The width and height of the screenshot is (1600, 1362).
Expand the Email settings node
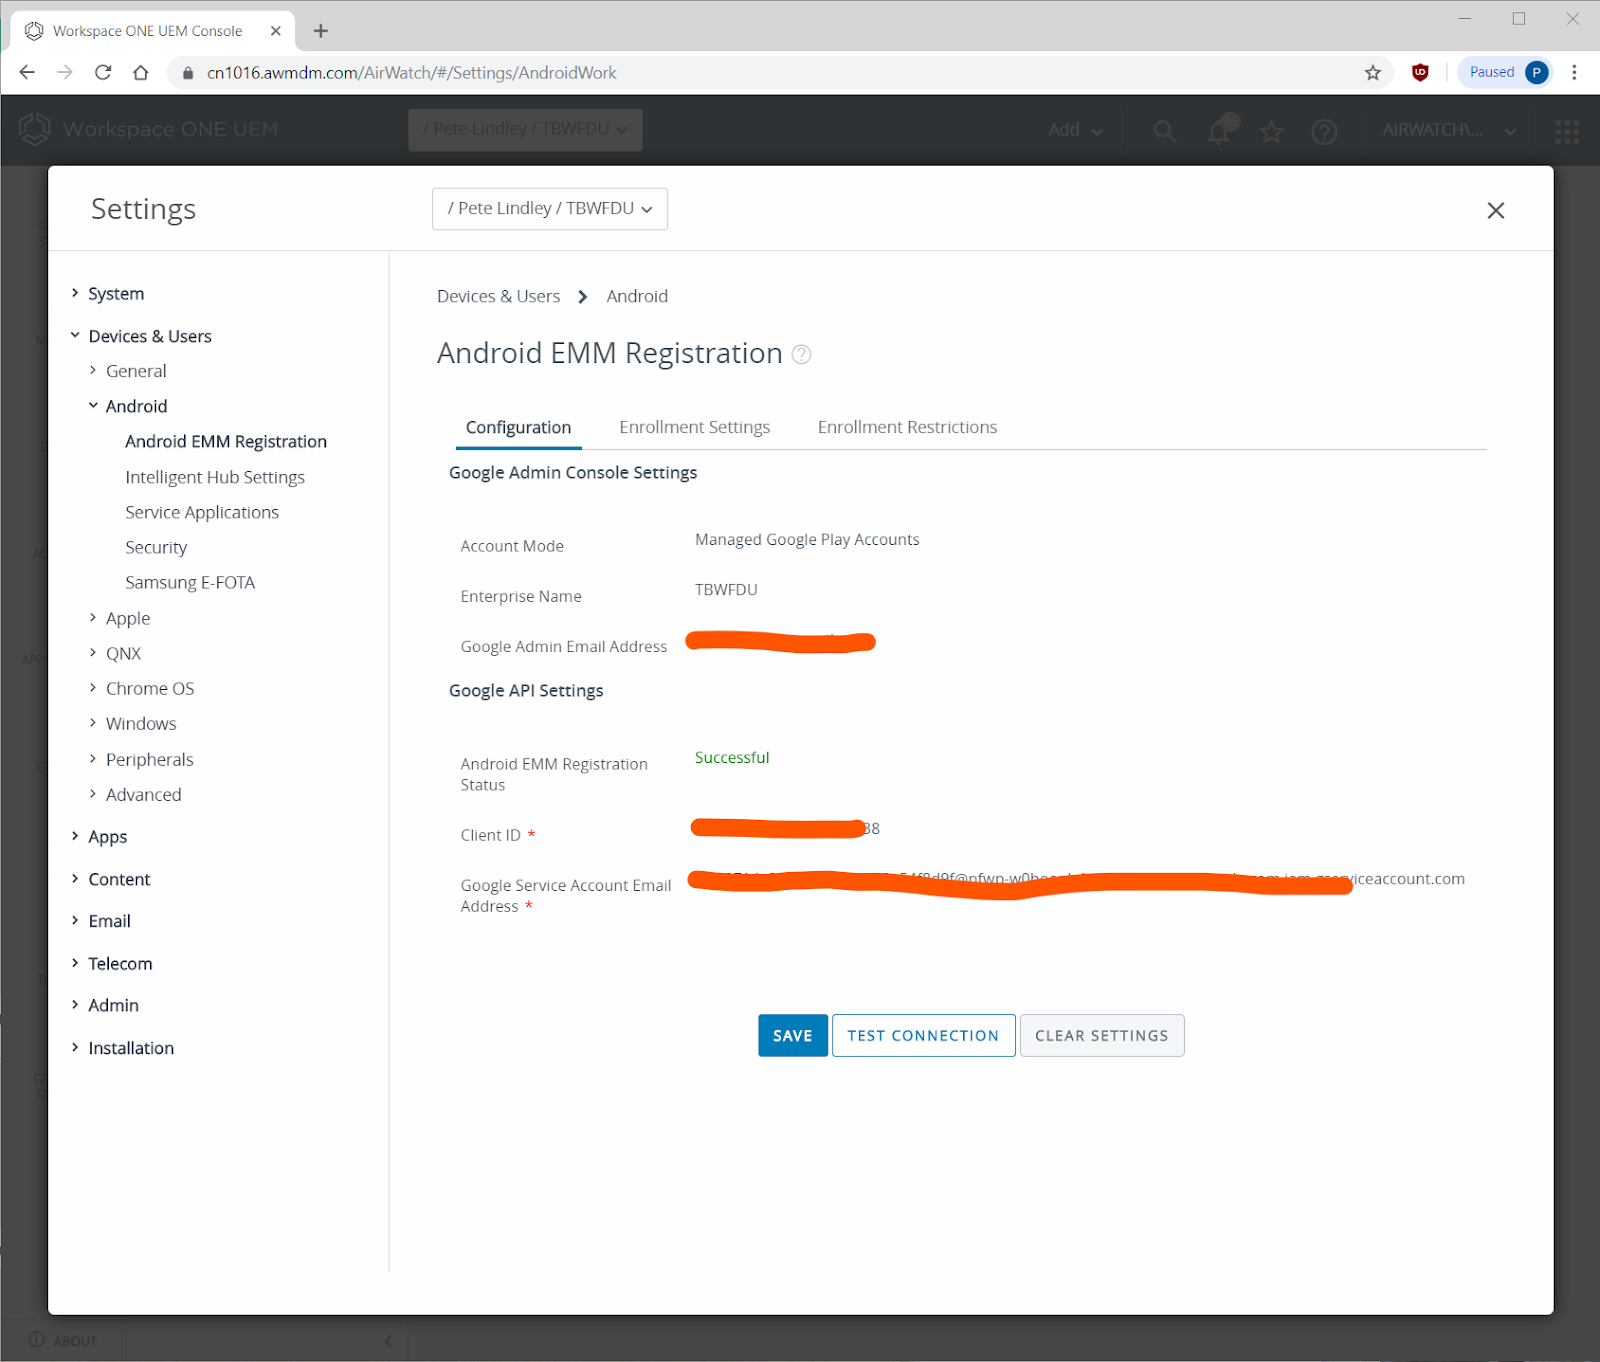[x=75, y=921]
